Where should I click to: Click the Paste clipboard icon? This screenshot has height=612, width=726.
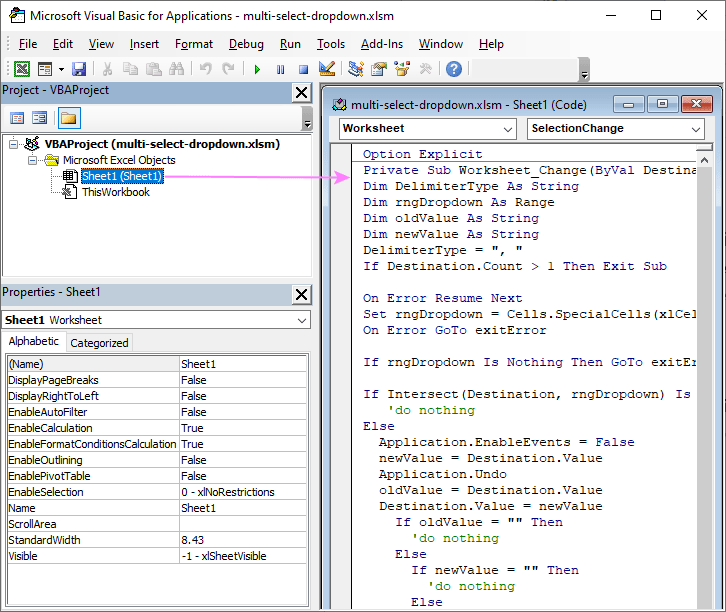click(x=154, y=69)
